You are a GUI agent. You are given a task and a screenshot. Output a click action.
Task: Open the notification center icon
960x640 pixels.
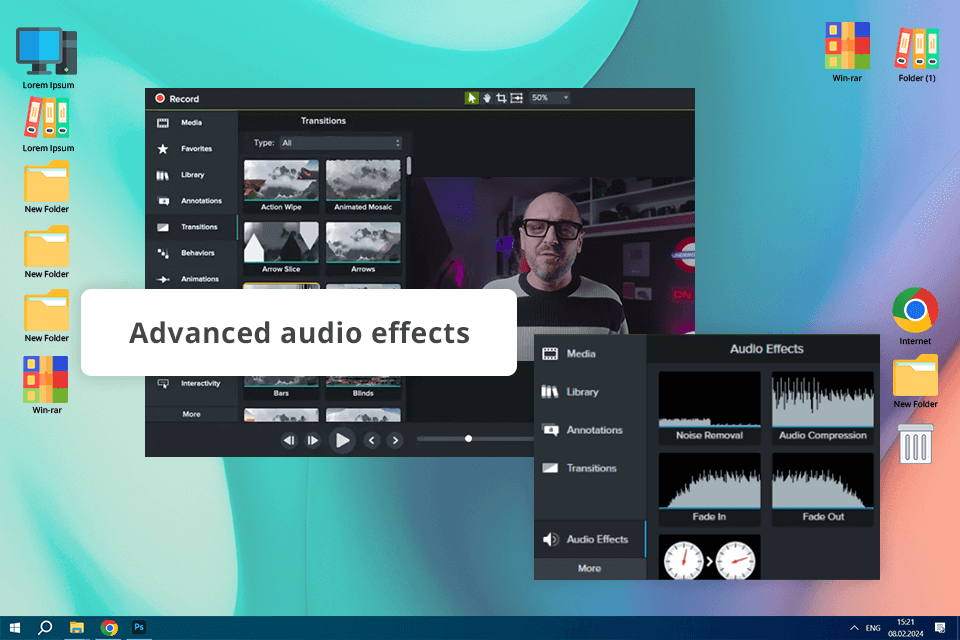pyautogui.click(x=940, y=628)
